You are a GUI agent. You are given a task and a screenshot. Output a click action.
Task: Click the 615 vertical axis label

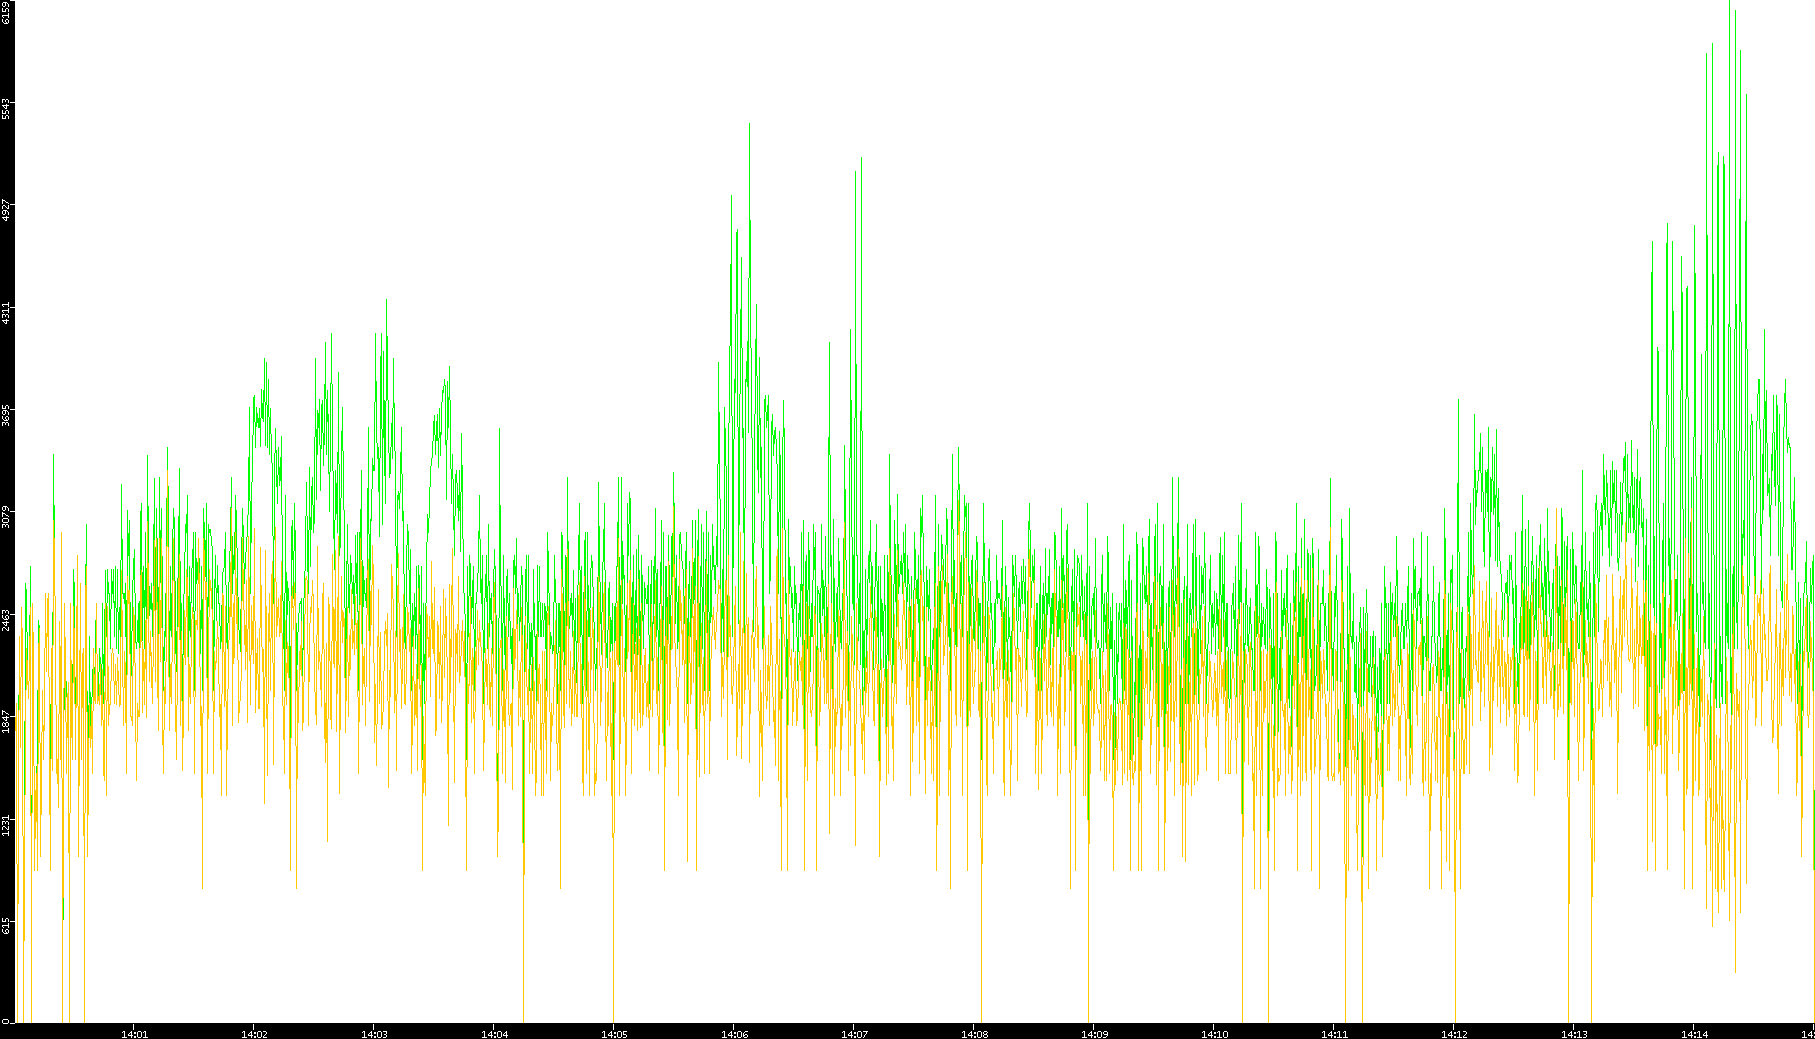6,926
